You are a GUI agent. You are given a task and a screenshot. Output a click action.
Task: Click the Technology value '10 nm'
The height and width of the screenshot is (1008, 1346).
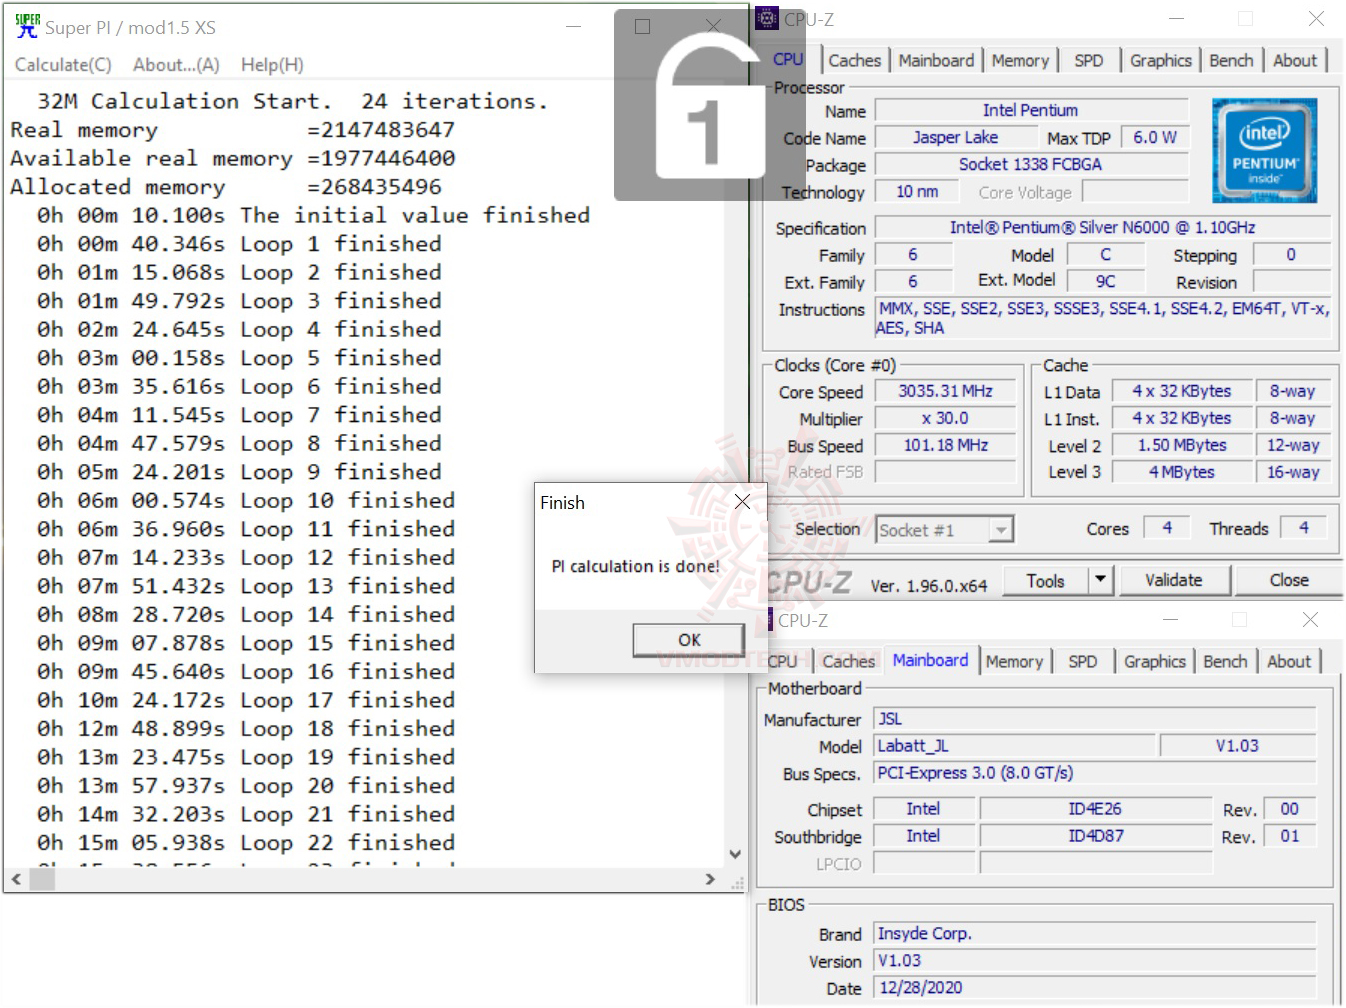[917, 191]
